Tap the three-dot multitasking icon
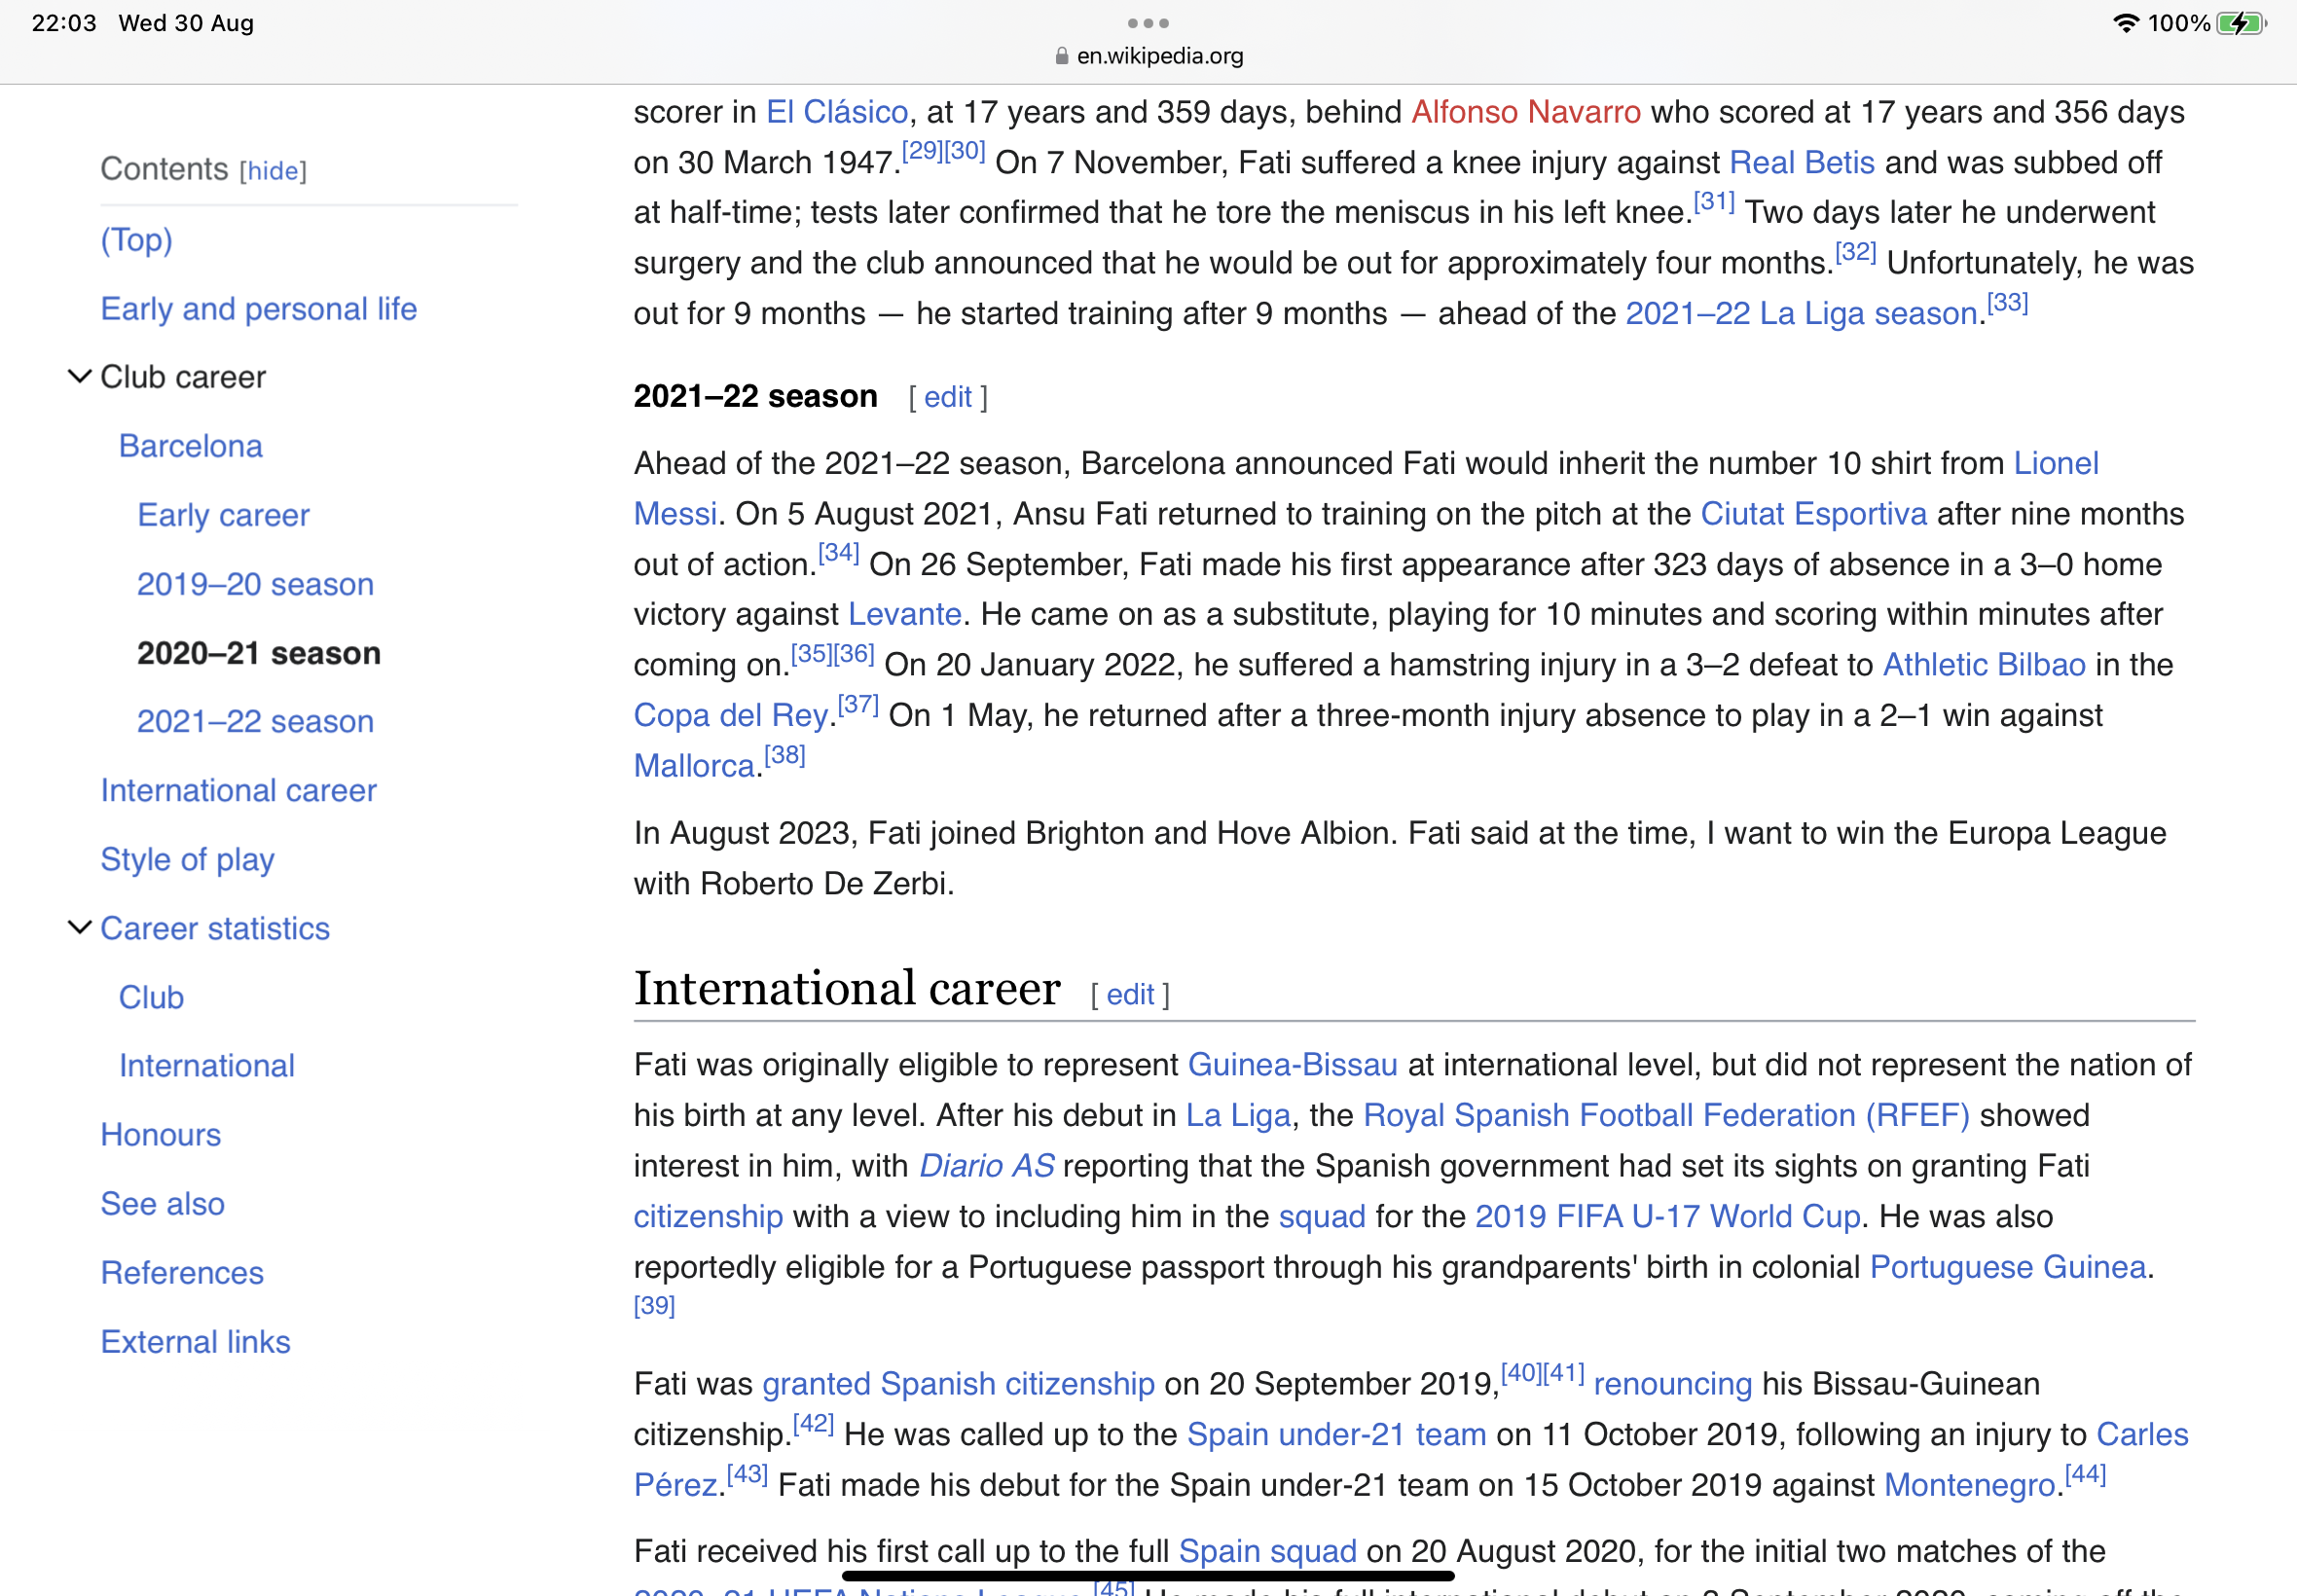This screenshot has height=1596, width=2297. pos(1148,23)
